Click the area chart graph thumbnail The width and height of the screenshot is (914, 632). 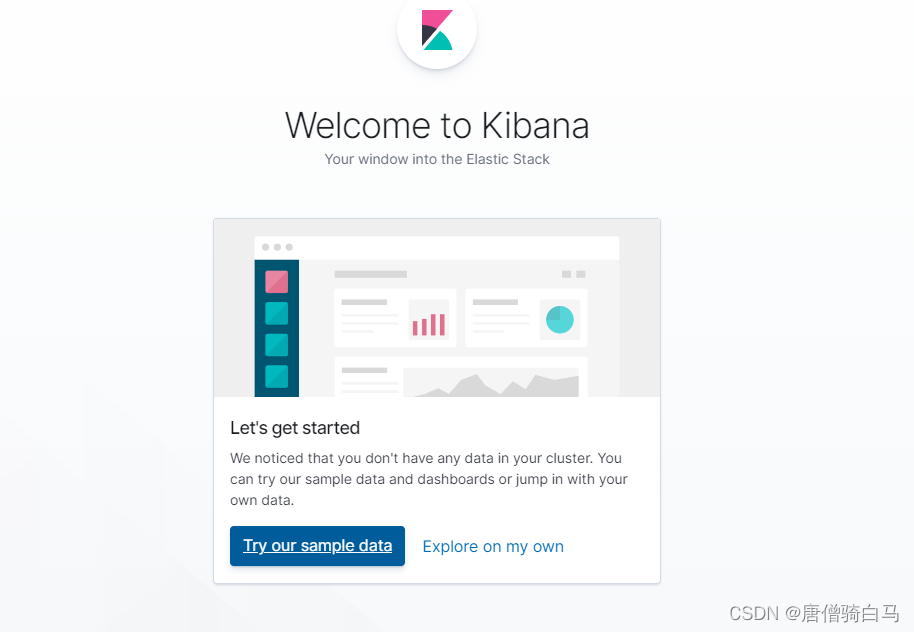coord(492,383)
